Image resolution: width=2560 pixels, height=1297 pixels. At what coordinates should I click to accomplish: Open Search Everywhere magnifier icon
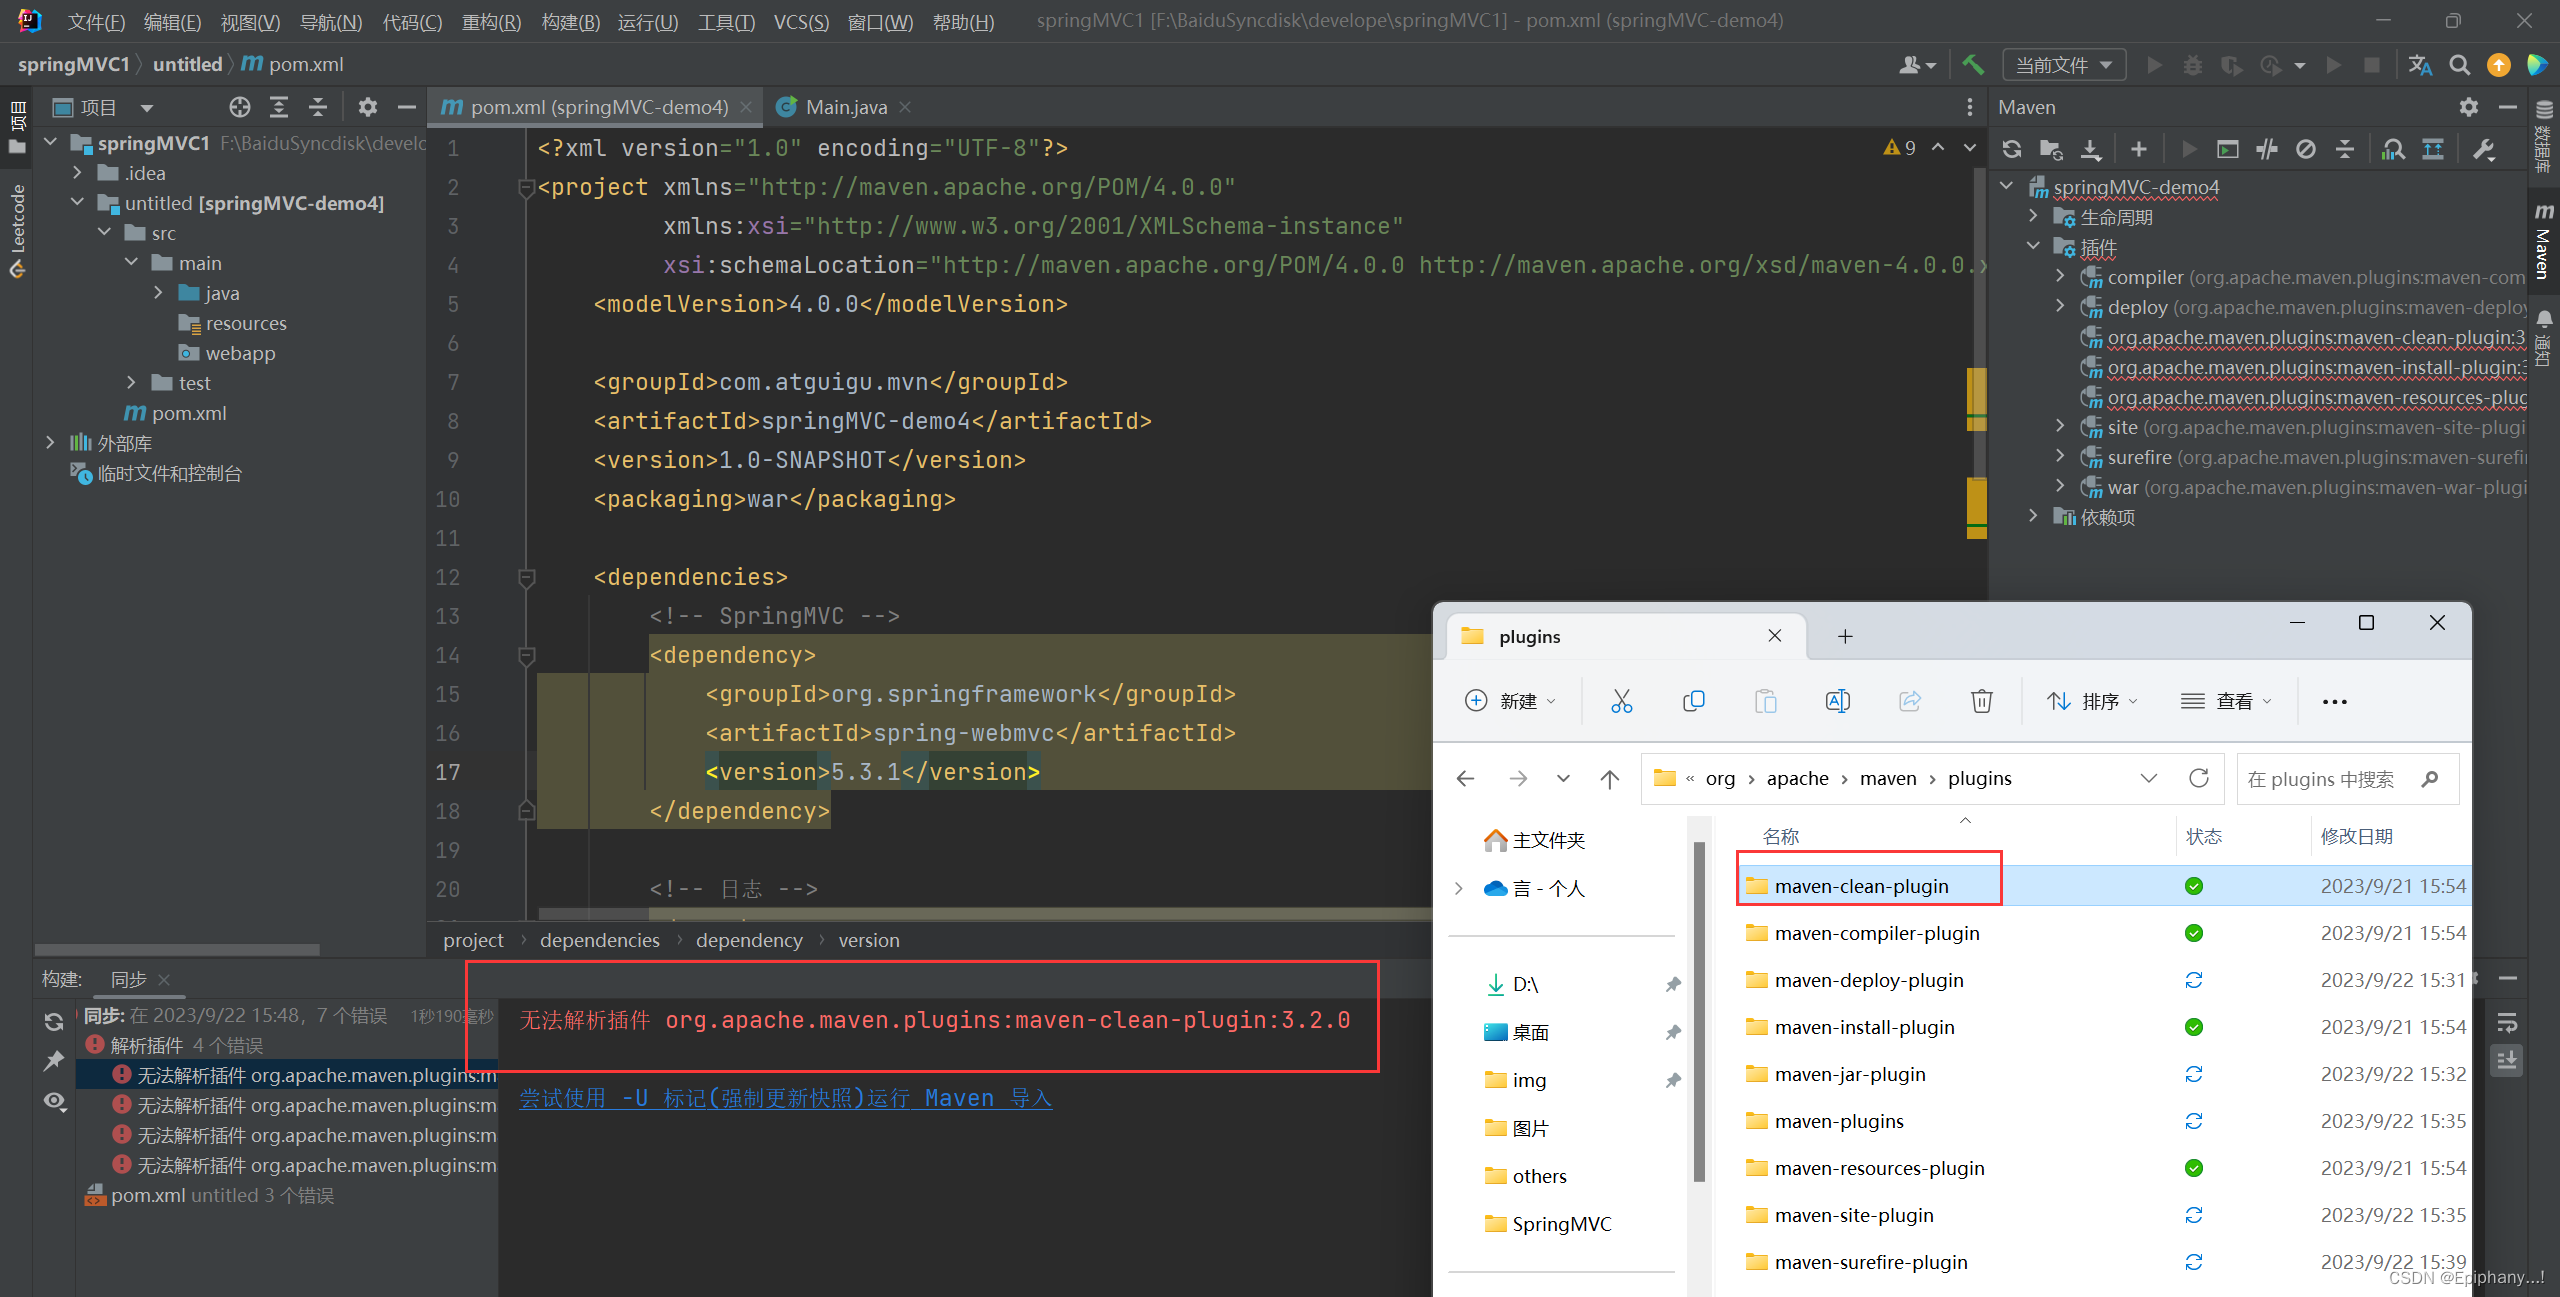point(2459,65)
